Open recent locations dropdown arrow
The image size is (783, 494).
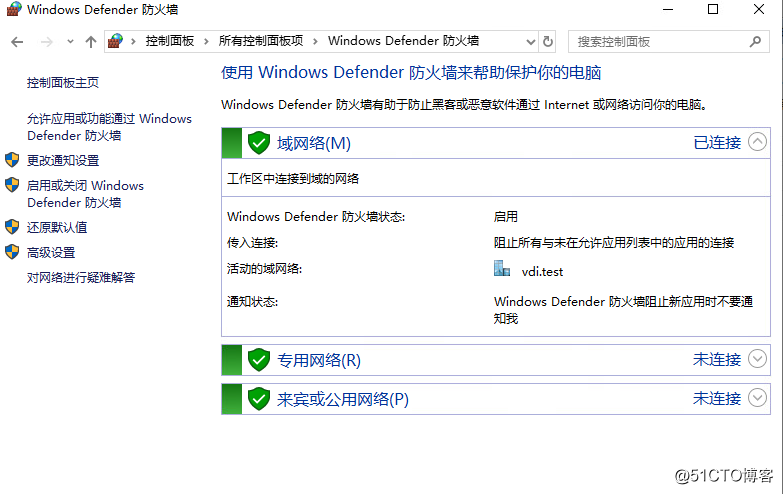(x=70, y=42)
